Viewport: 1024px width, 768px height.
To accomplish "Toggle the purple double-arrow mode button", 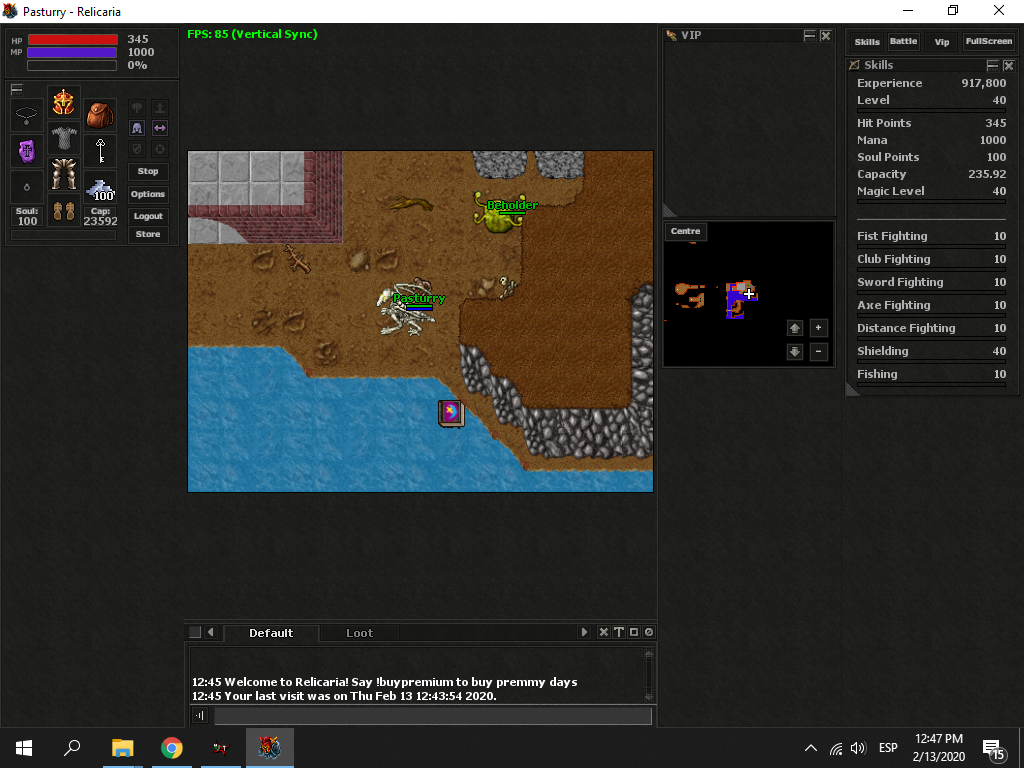I will 159,128.
